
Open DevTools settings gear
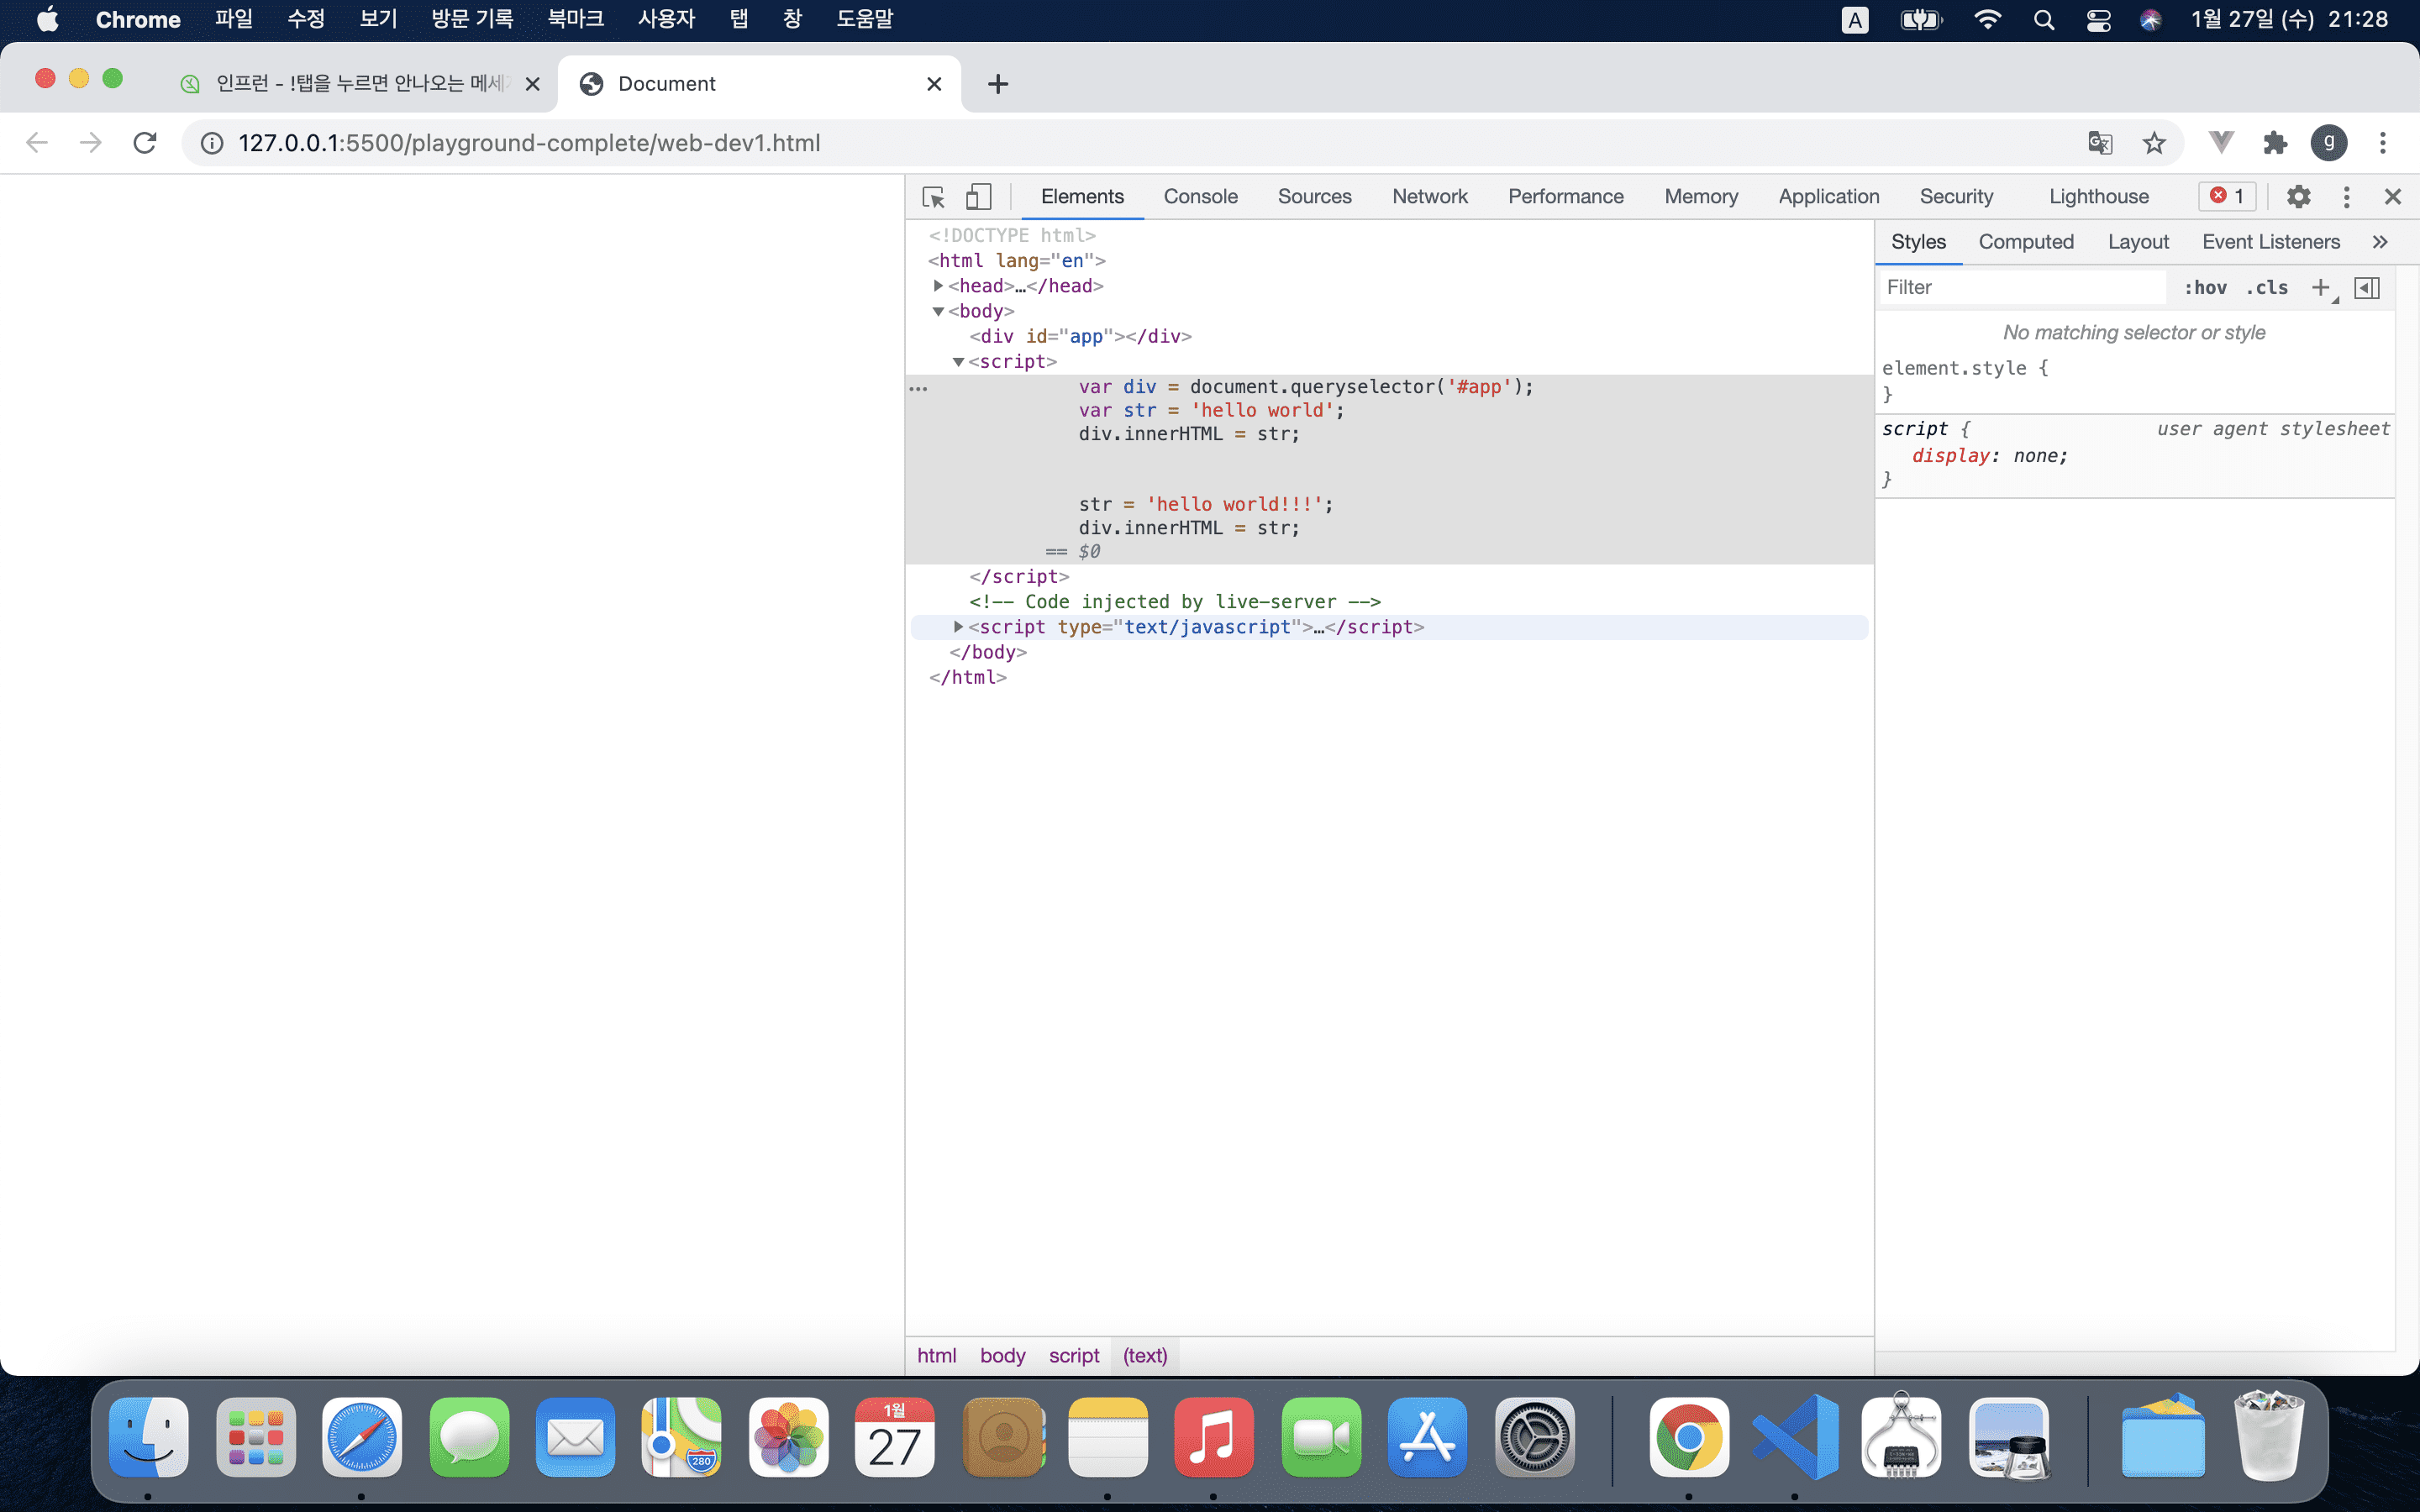pos(2298,197)
